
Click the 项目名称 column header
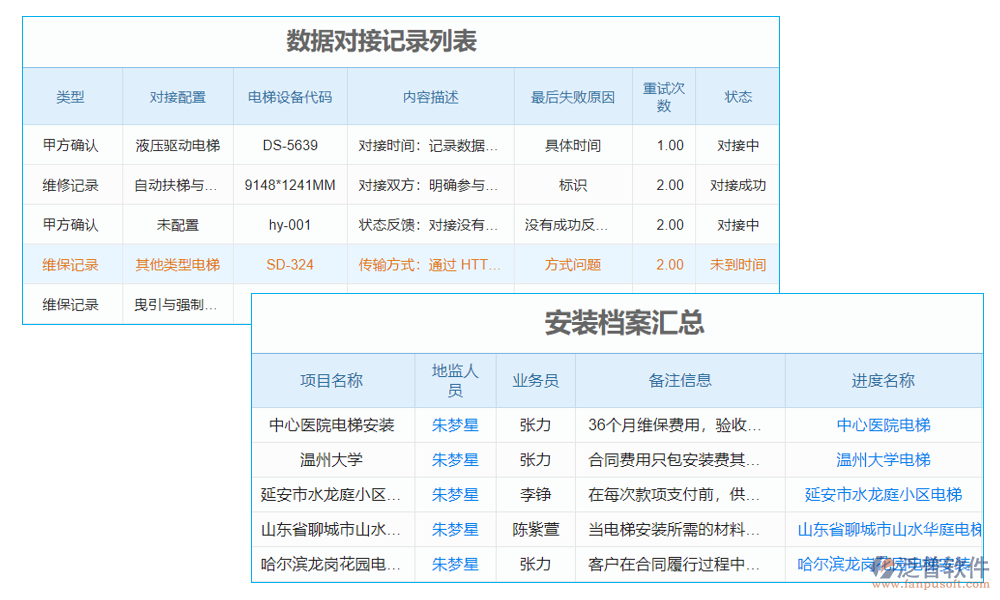pyautogui.click(x=330, y=380)
